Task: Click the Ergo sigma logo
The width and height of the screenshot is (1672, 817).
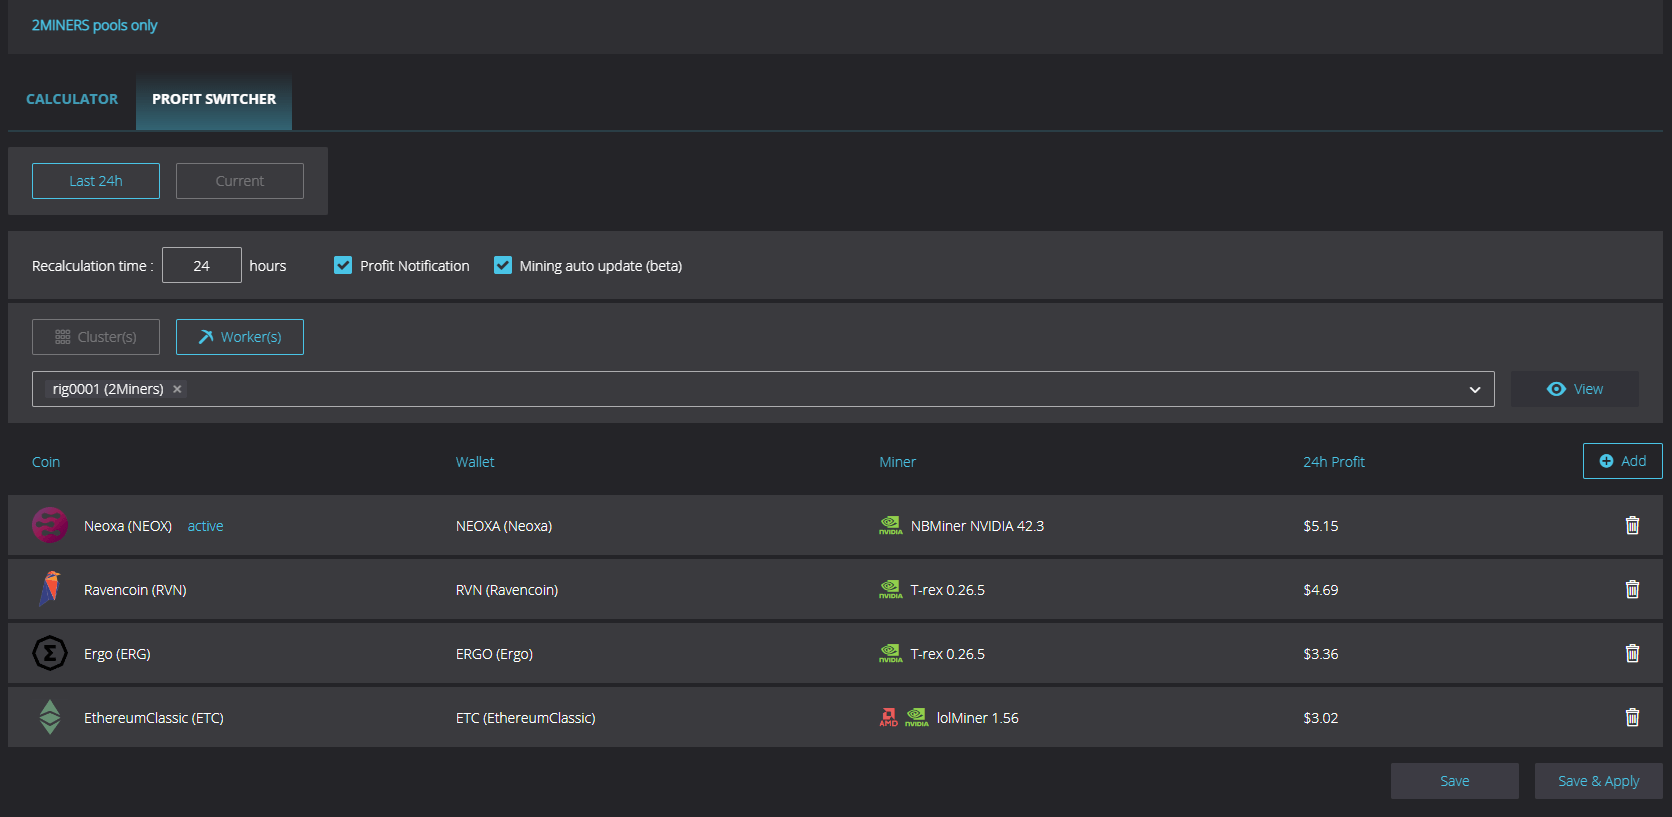Action: click(x=50, y=653)
